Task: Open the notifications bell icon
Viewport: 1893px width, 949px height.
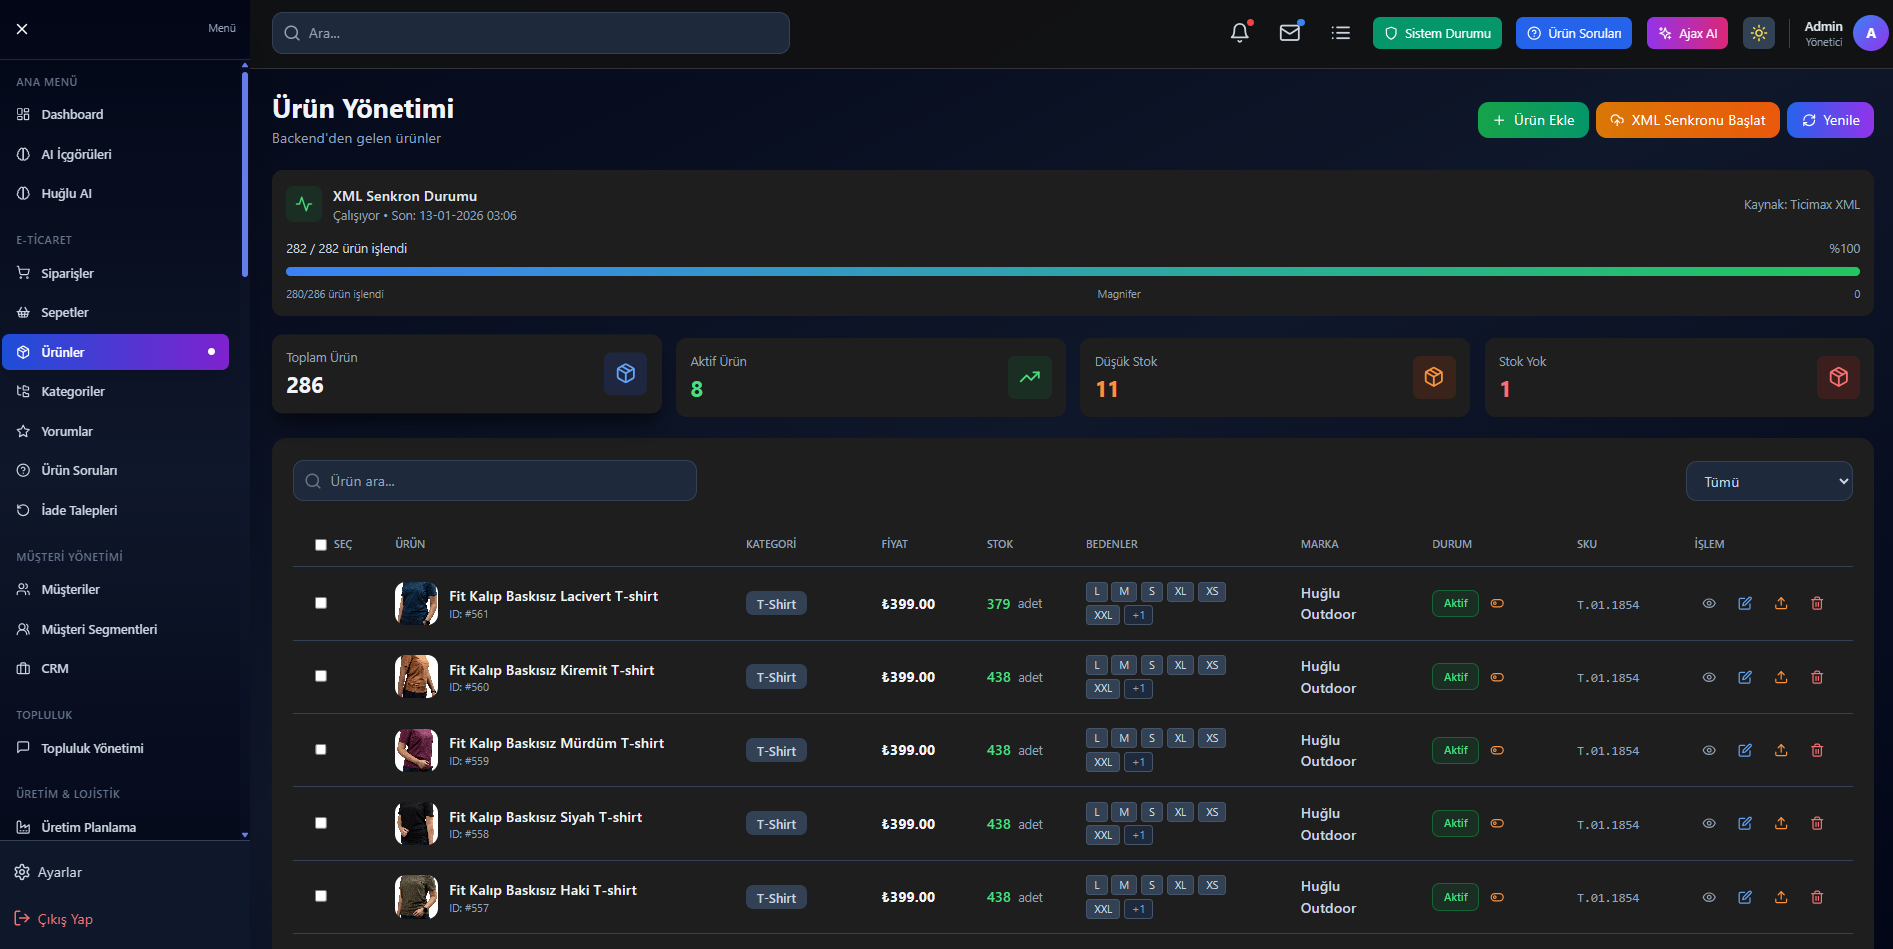Action: (1239, 33)
